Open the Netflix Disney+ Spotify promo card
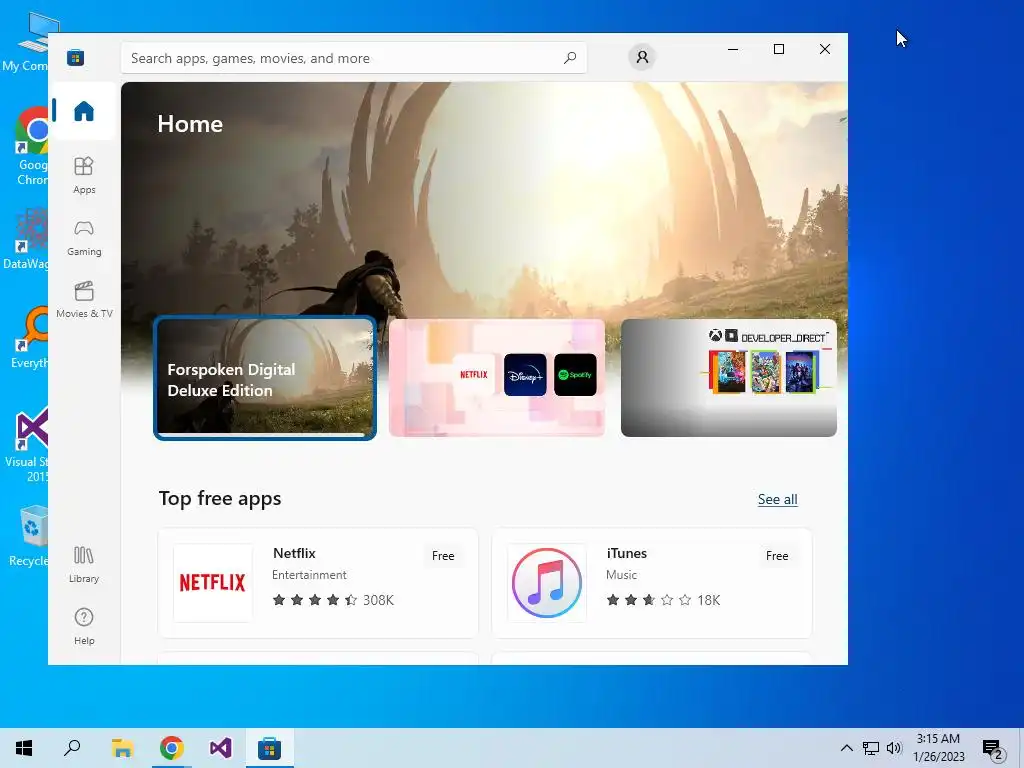1024x768 pixels. (496, 377)
